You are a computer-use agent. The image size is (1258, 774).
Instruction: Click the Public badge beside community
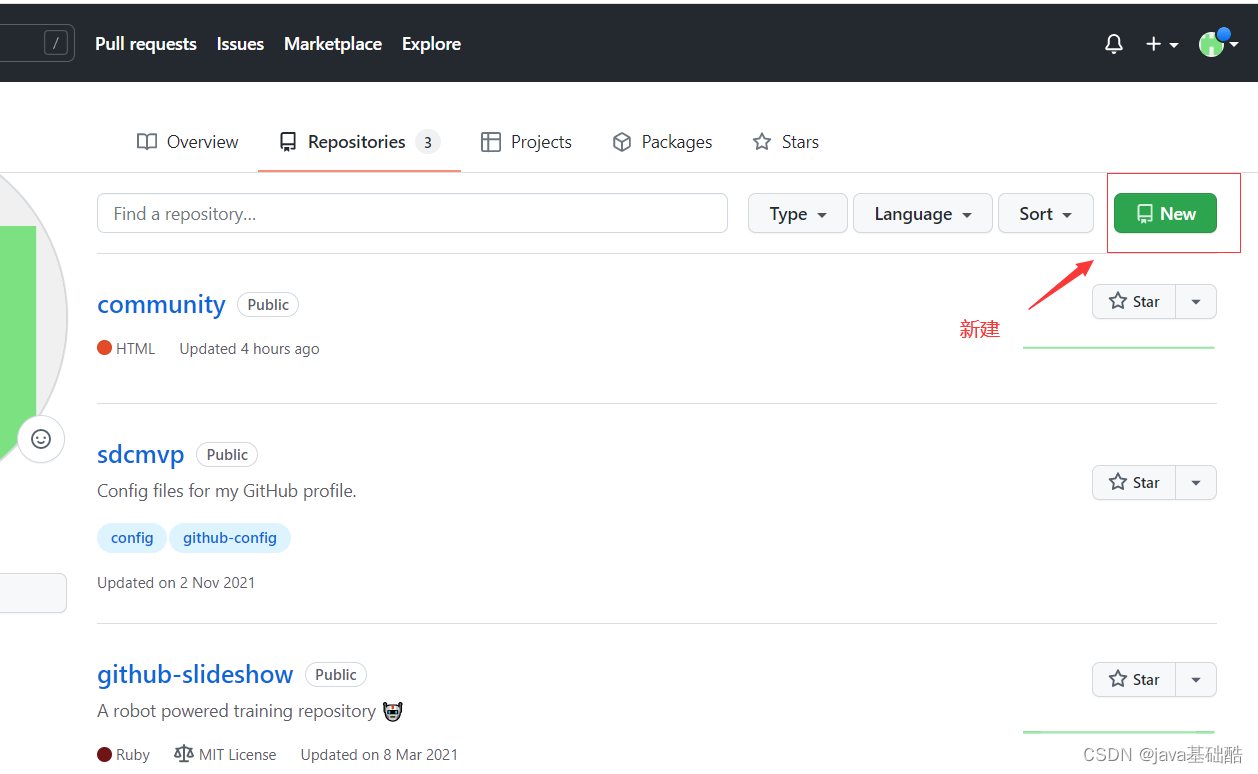268,304
